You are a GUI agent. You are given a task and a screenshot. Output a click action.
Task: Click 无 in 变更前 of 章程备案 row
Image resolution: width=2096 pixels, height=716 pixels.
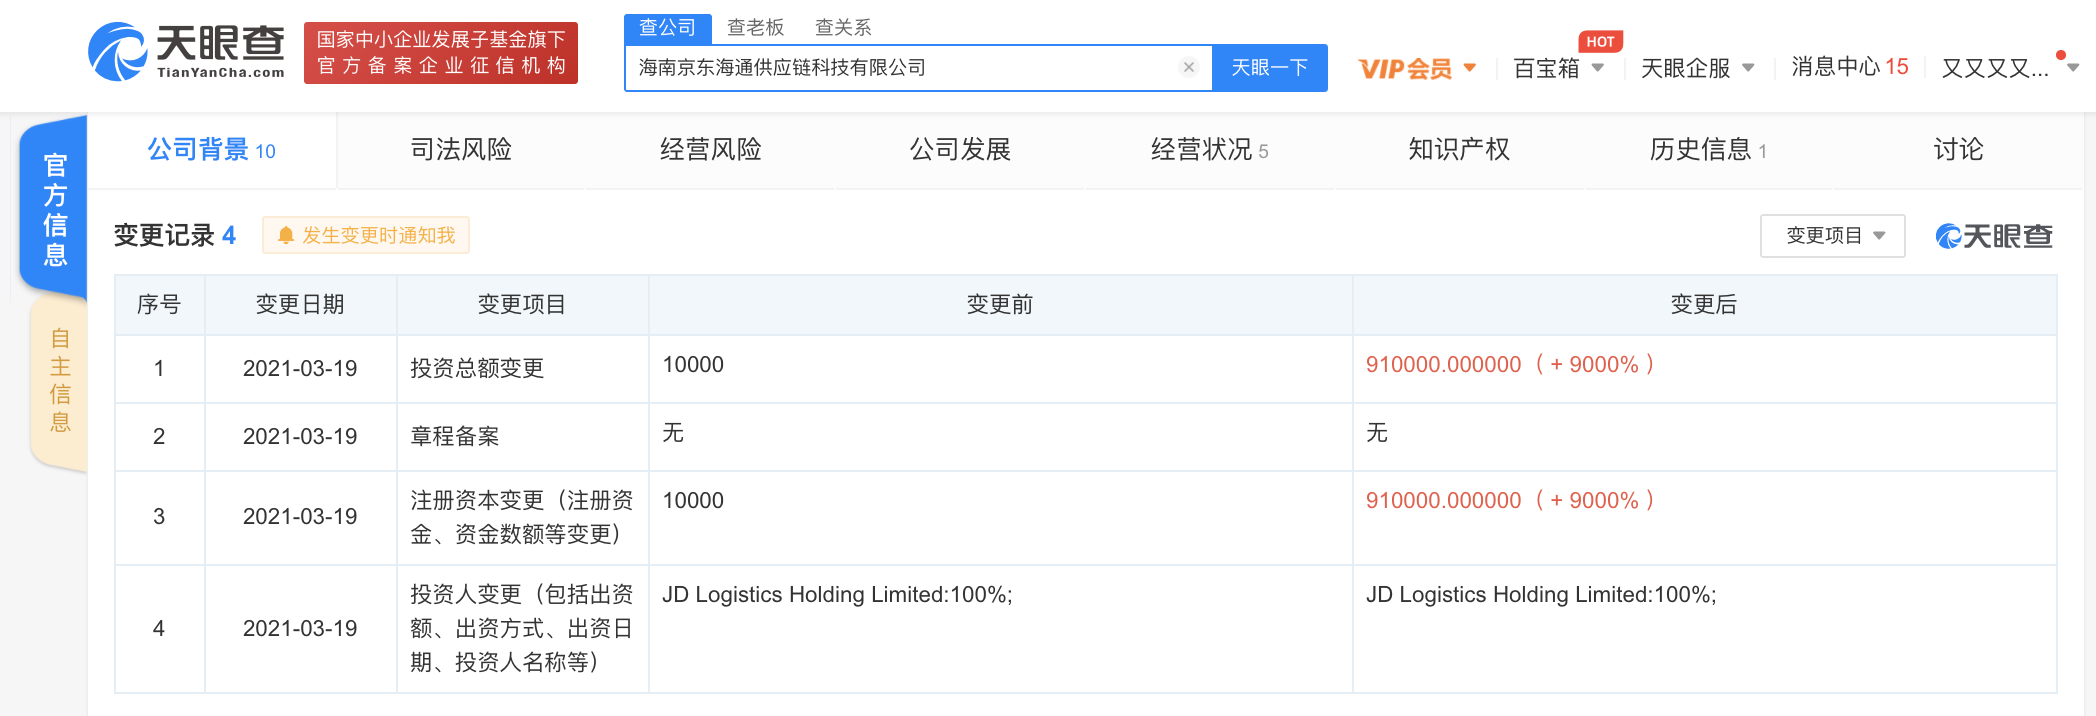point(673,433)
